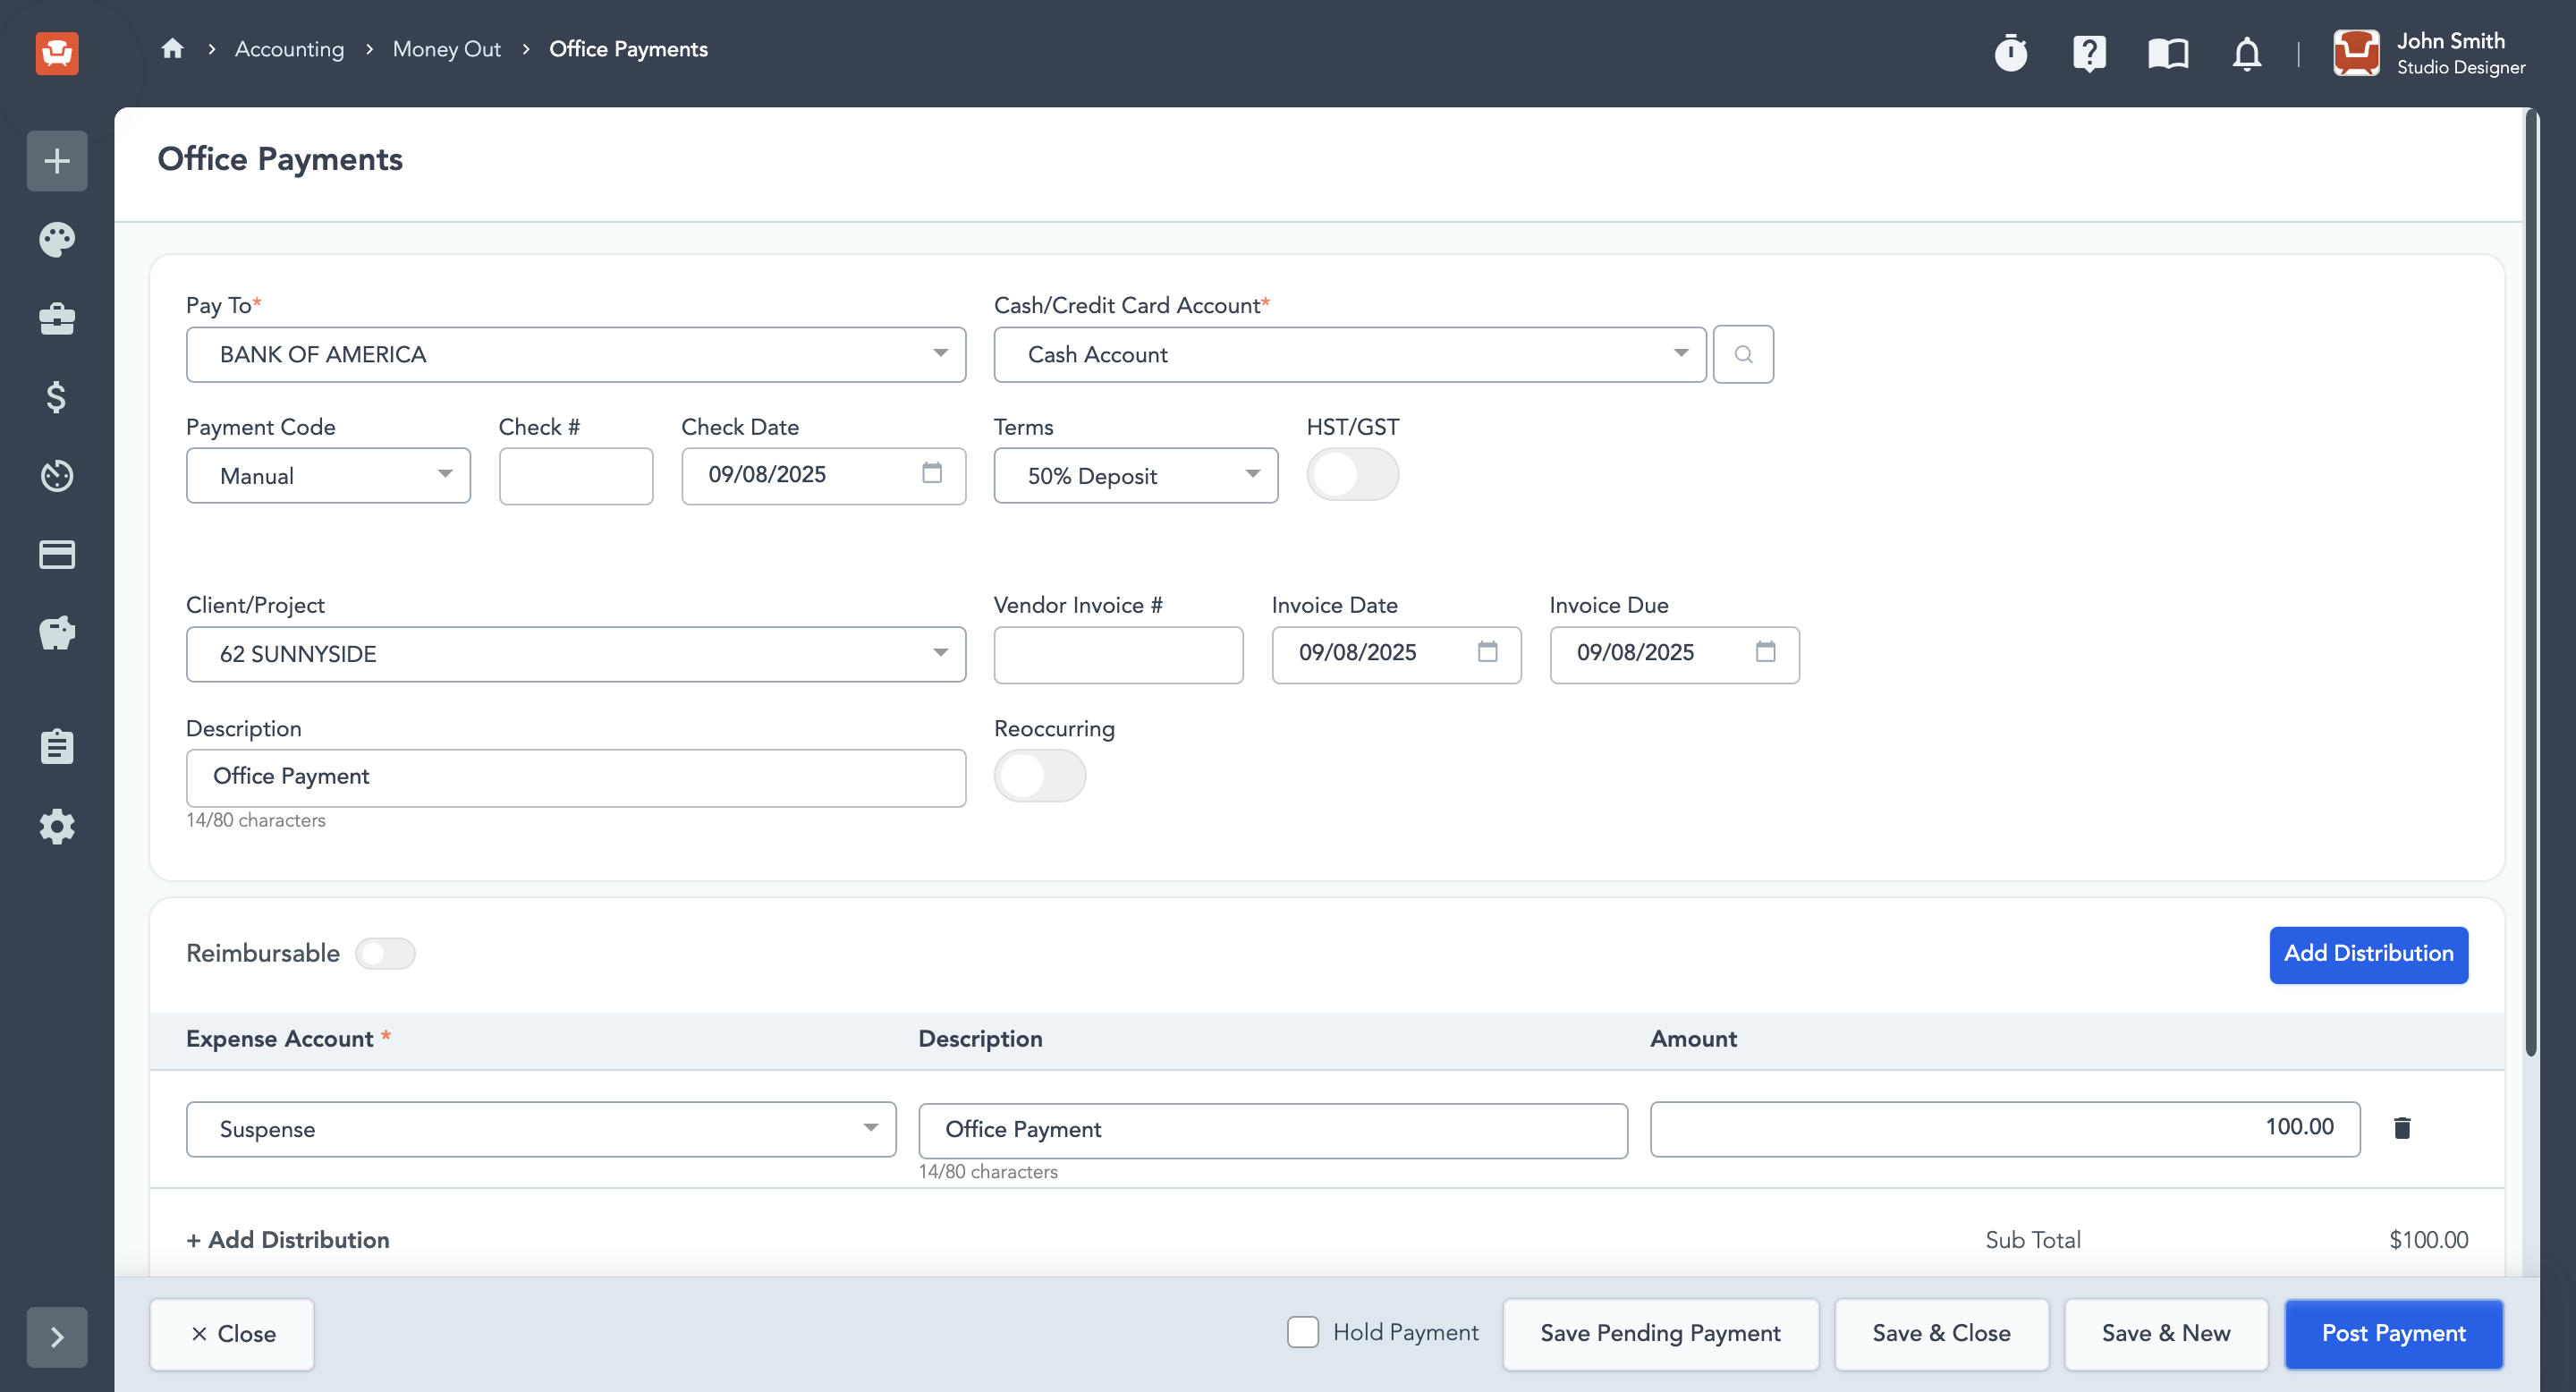Screen dimensions: 2576x1392
Task: Open the Check Date calendar picker
Action: 931,472
